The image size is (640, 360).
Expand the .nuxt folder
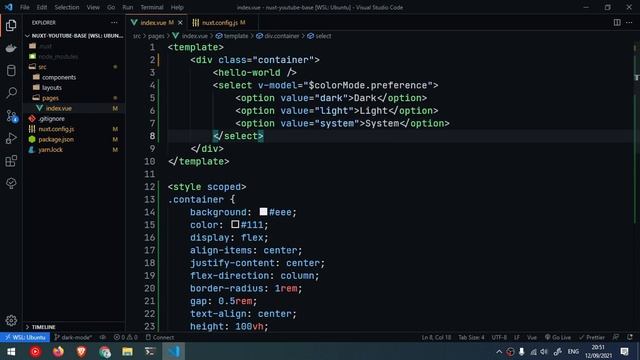click(74, 46)
